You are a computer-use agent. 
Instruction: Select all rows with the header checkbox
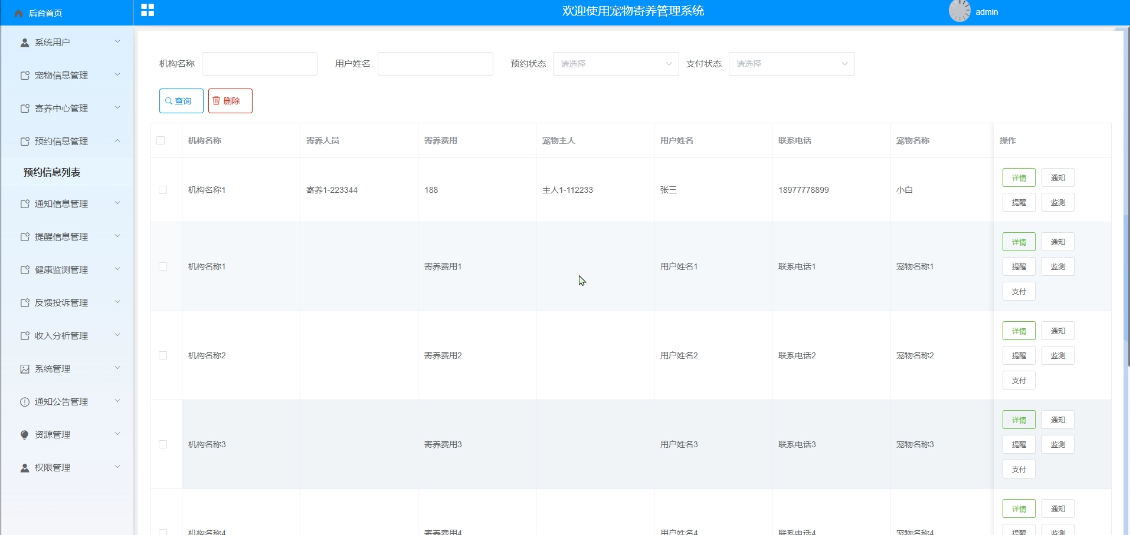coord(161,141)
